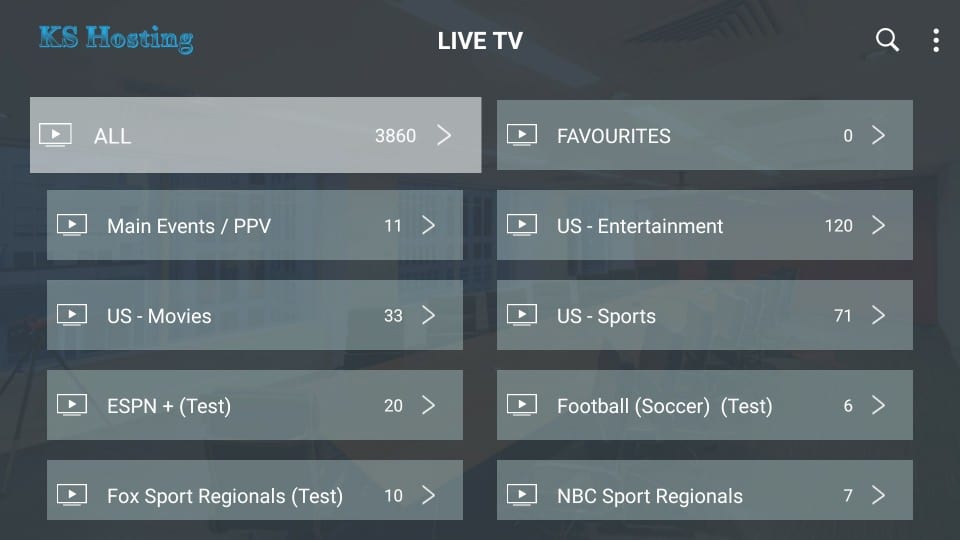The image size is (960, 540).
Task: Open the three-dot overflow menu
Action: (936, 40)
